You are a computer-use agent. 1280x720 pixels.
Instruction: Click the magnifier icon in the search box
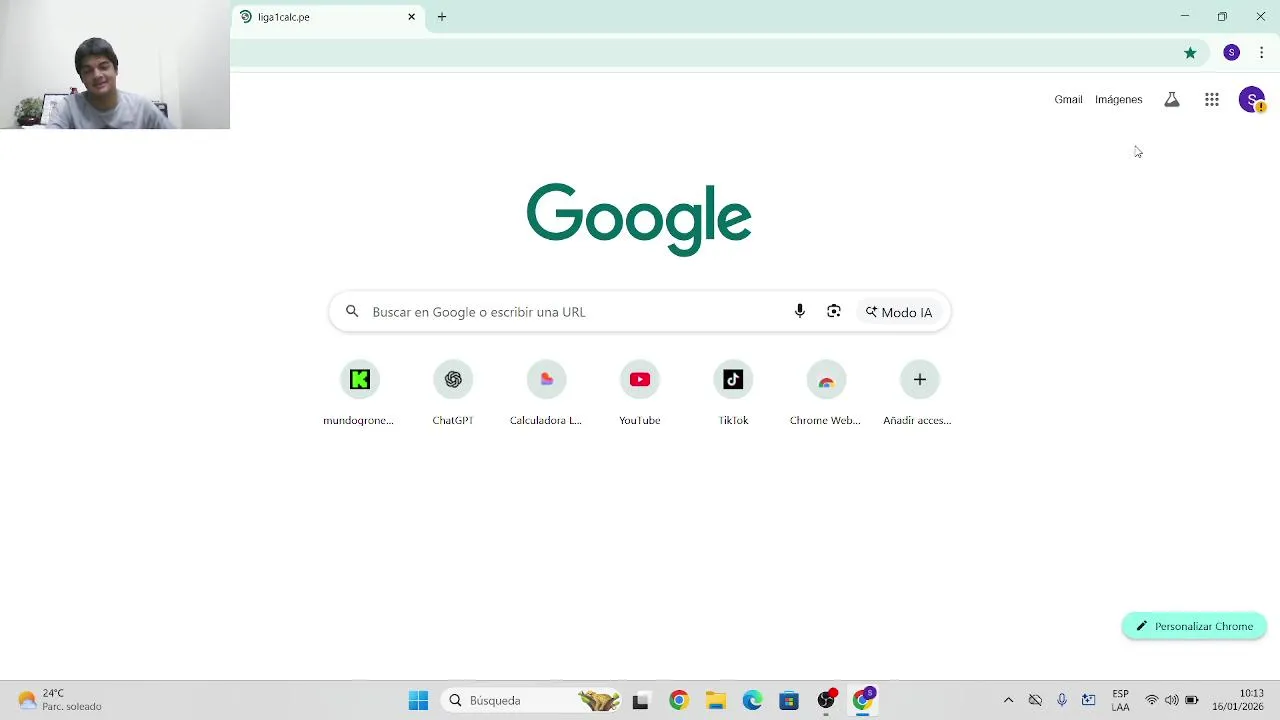pos(352,312)
